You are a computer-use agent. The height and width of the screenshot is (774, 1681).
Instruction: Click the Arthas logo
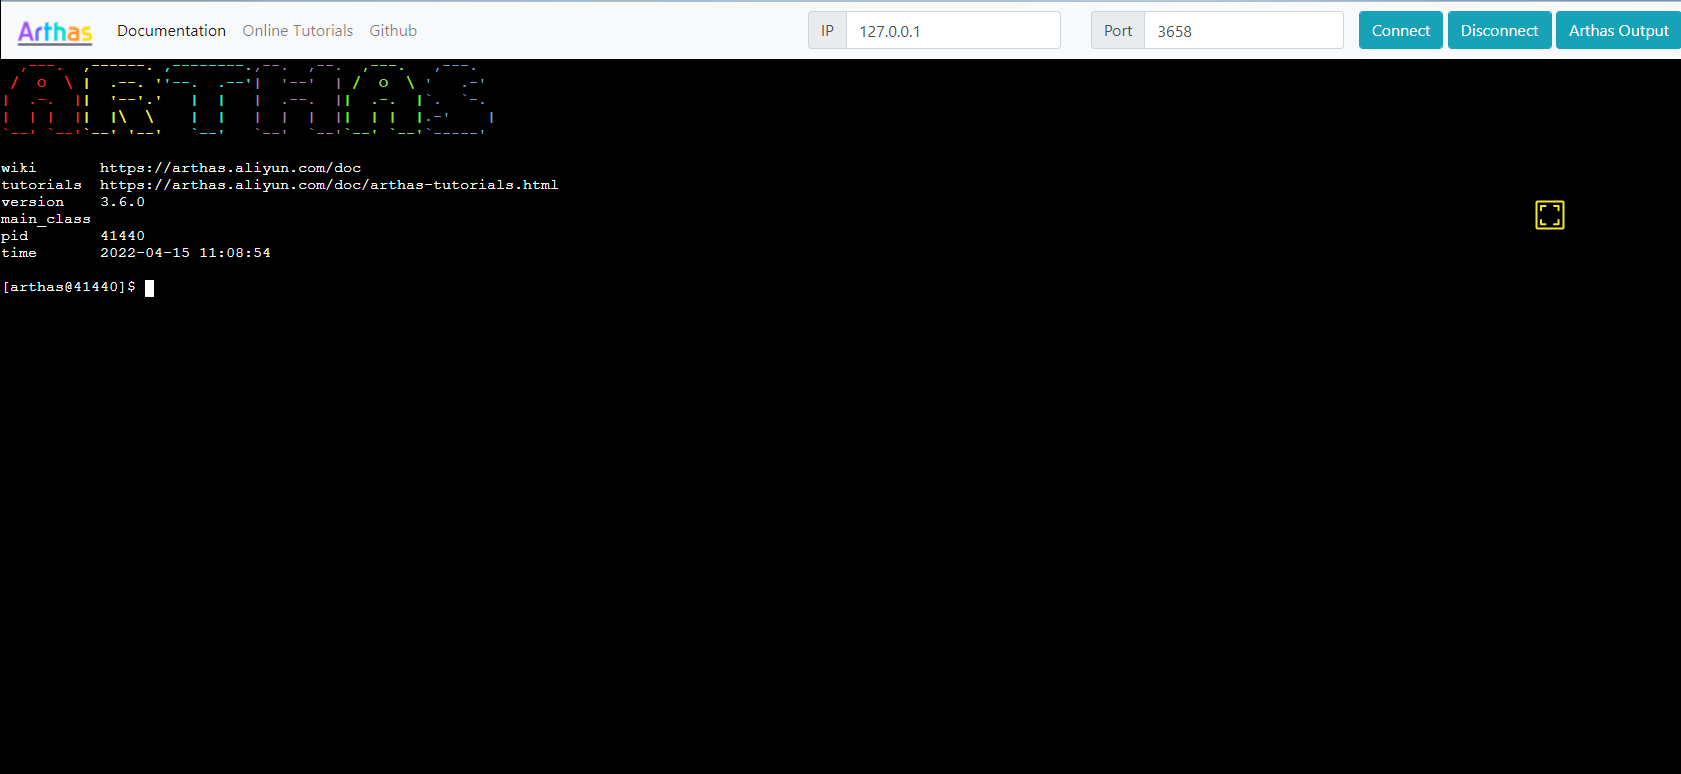click(55, 32)
